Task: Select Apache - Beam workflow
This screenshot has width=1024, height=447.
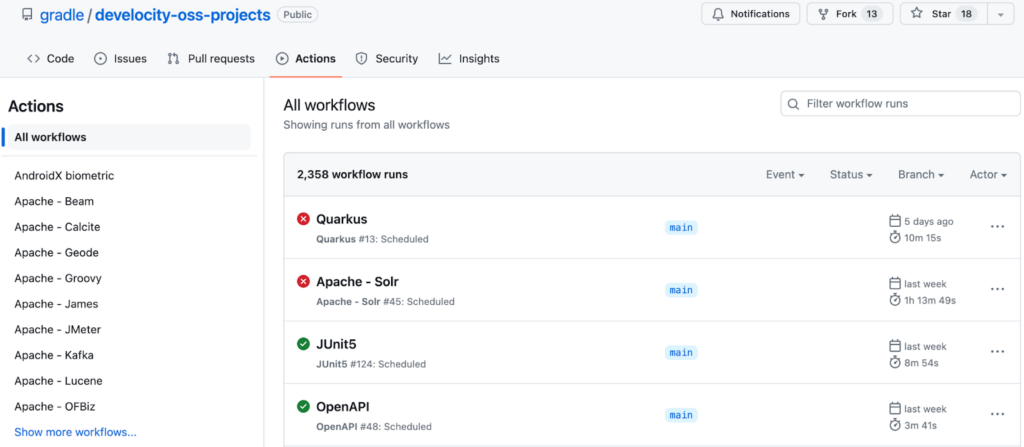Action: tap(54, 201)
